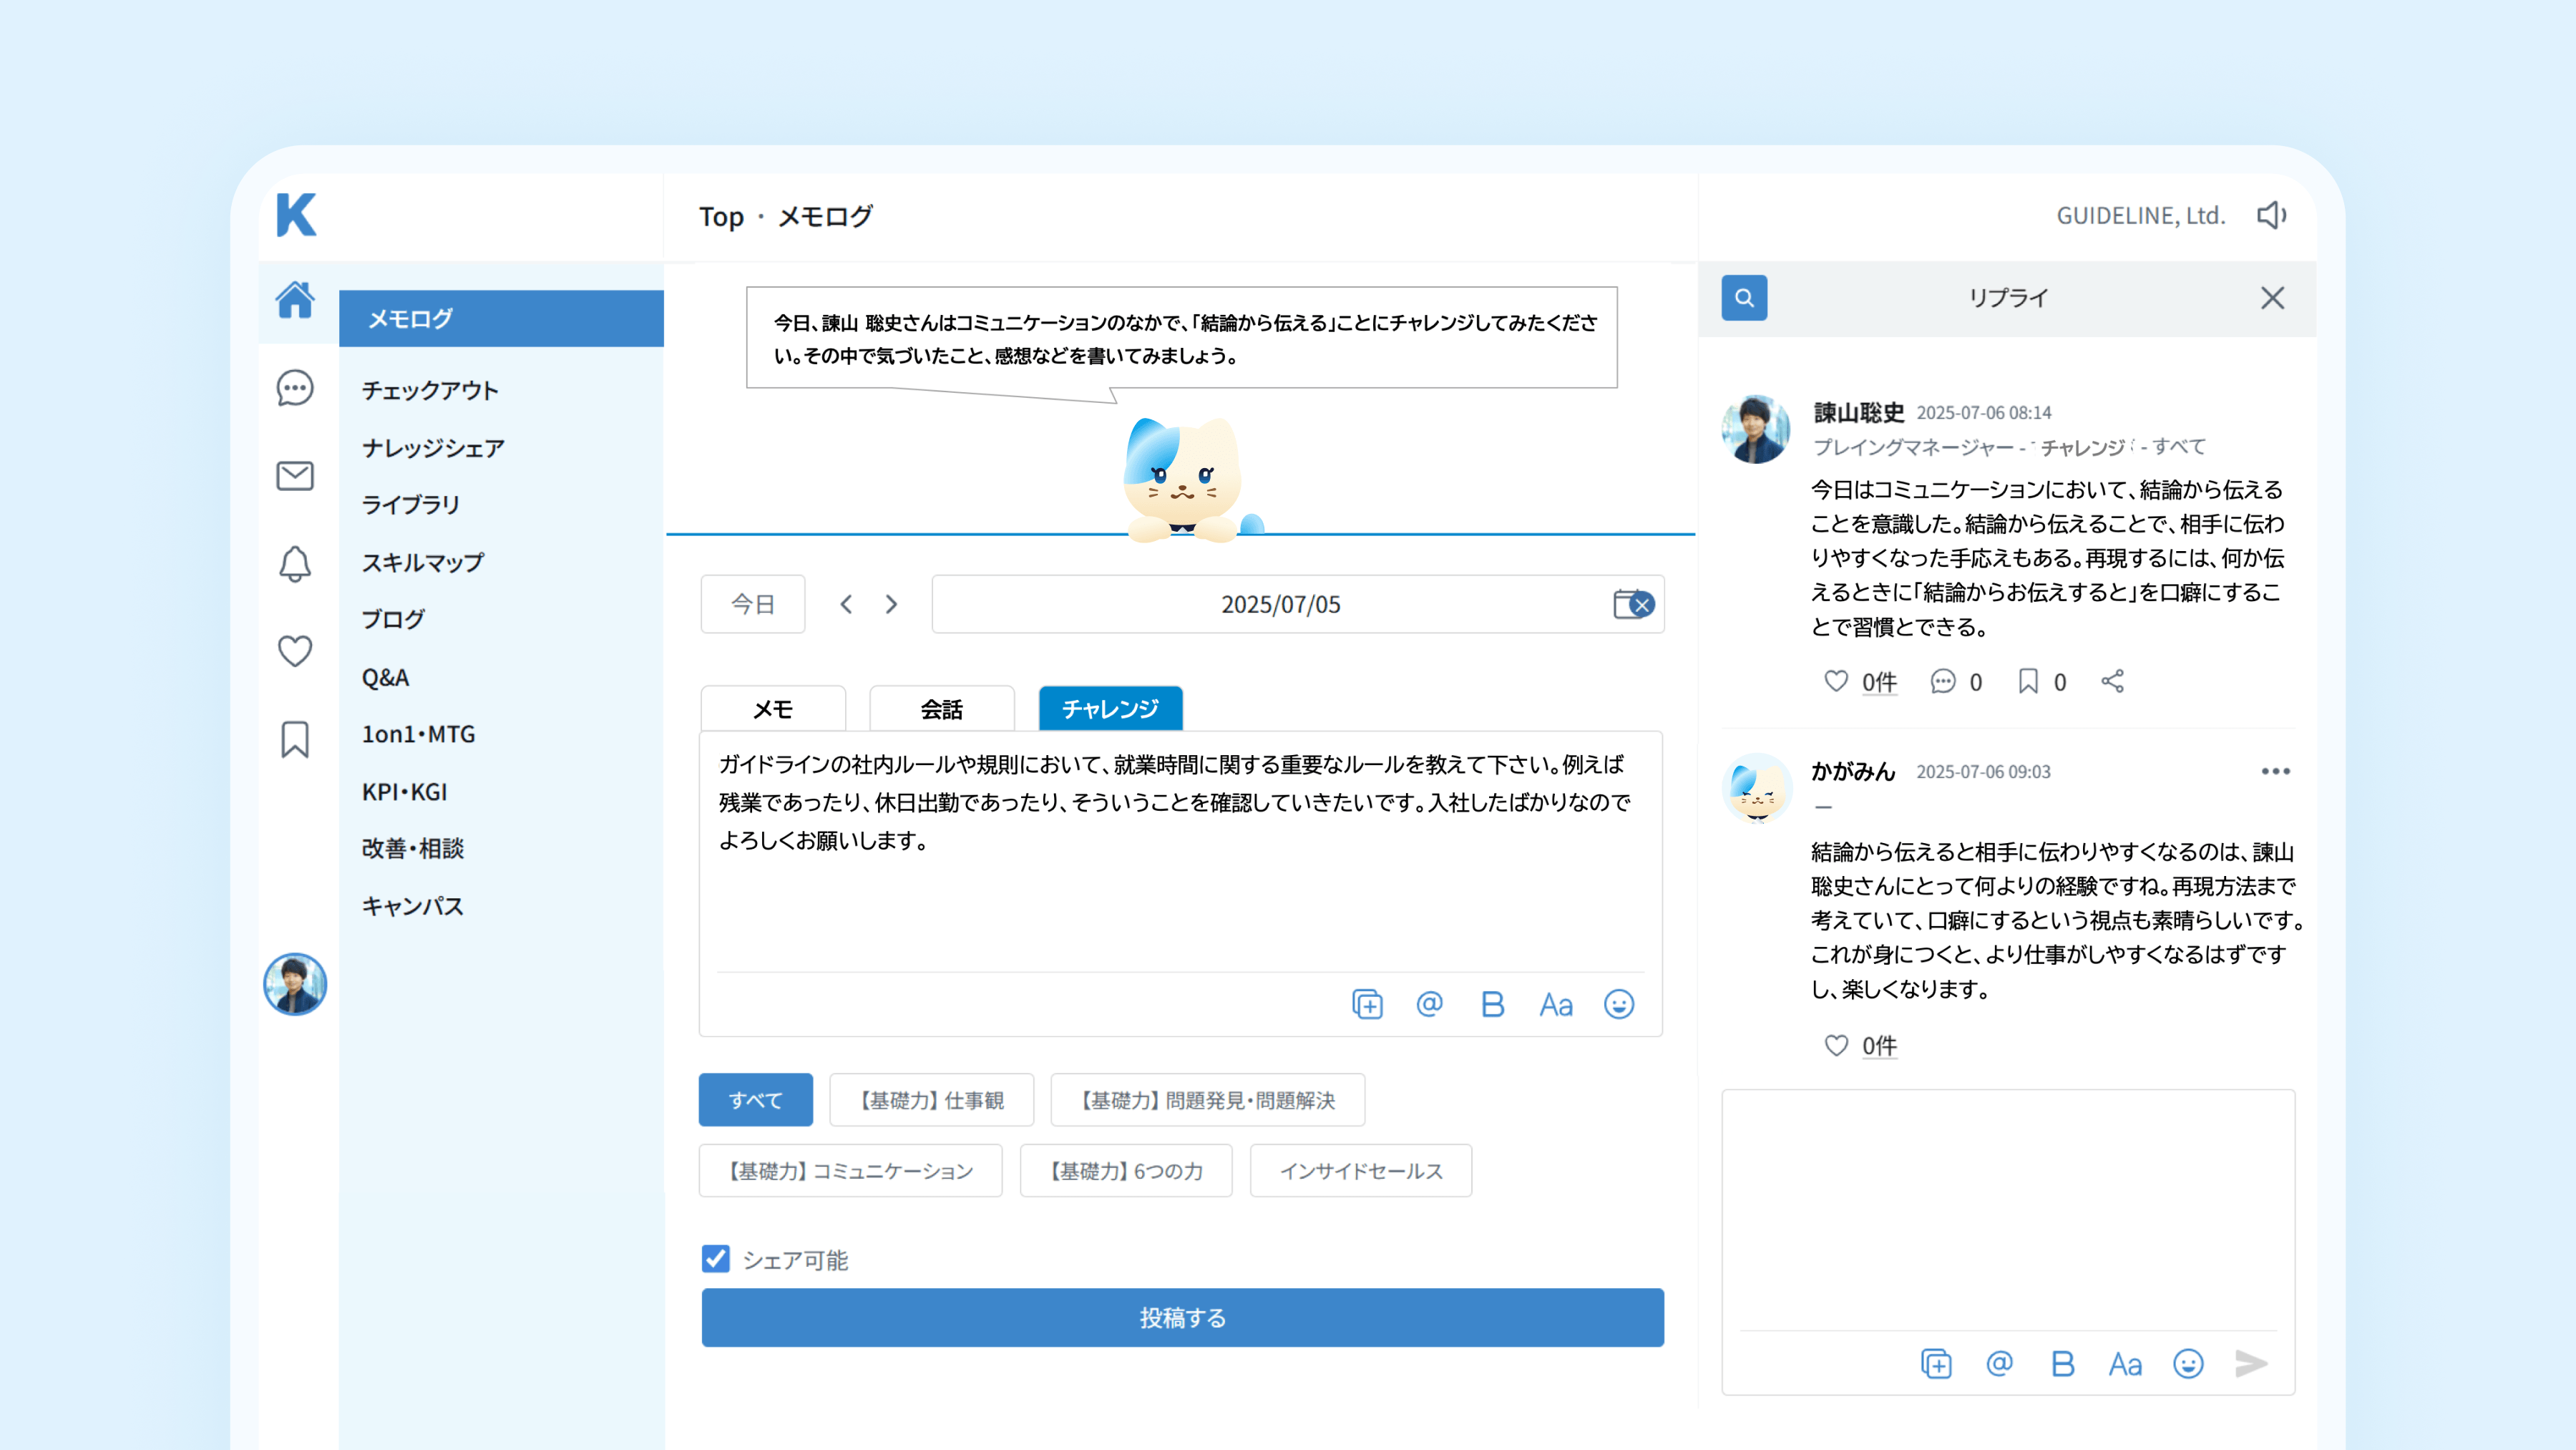Open the notification bell sidebar icon

(x=295, y=564)
